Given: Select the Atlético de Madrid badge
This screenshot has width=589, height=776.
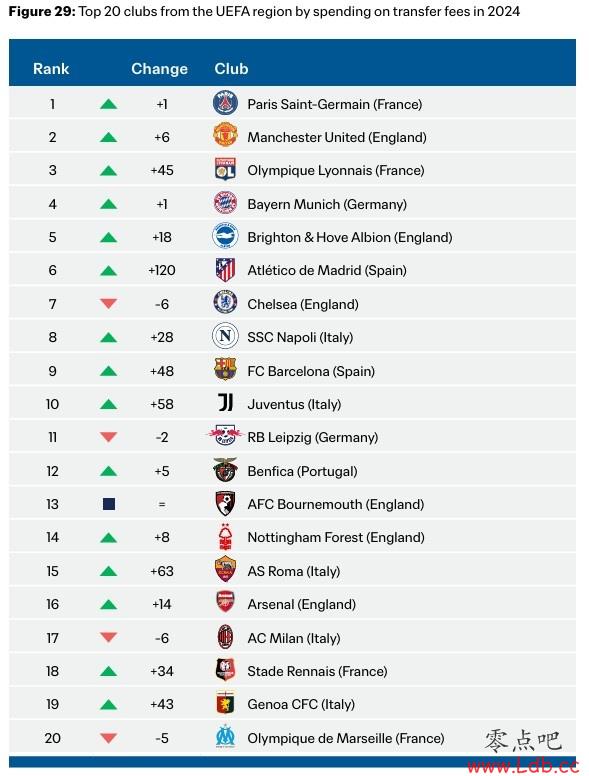Looking at the screenshot, I should pos(225,270).
